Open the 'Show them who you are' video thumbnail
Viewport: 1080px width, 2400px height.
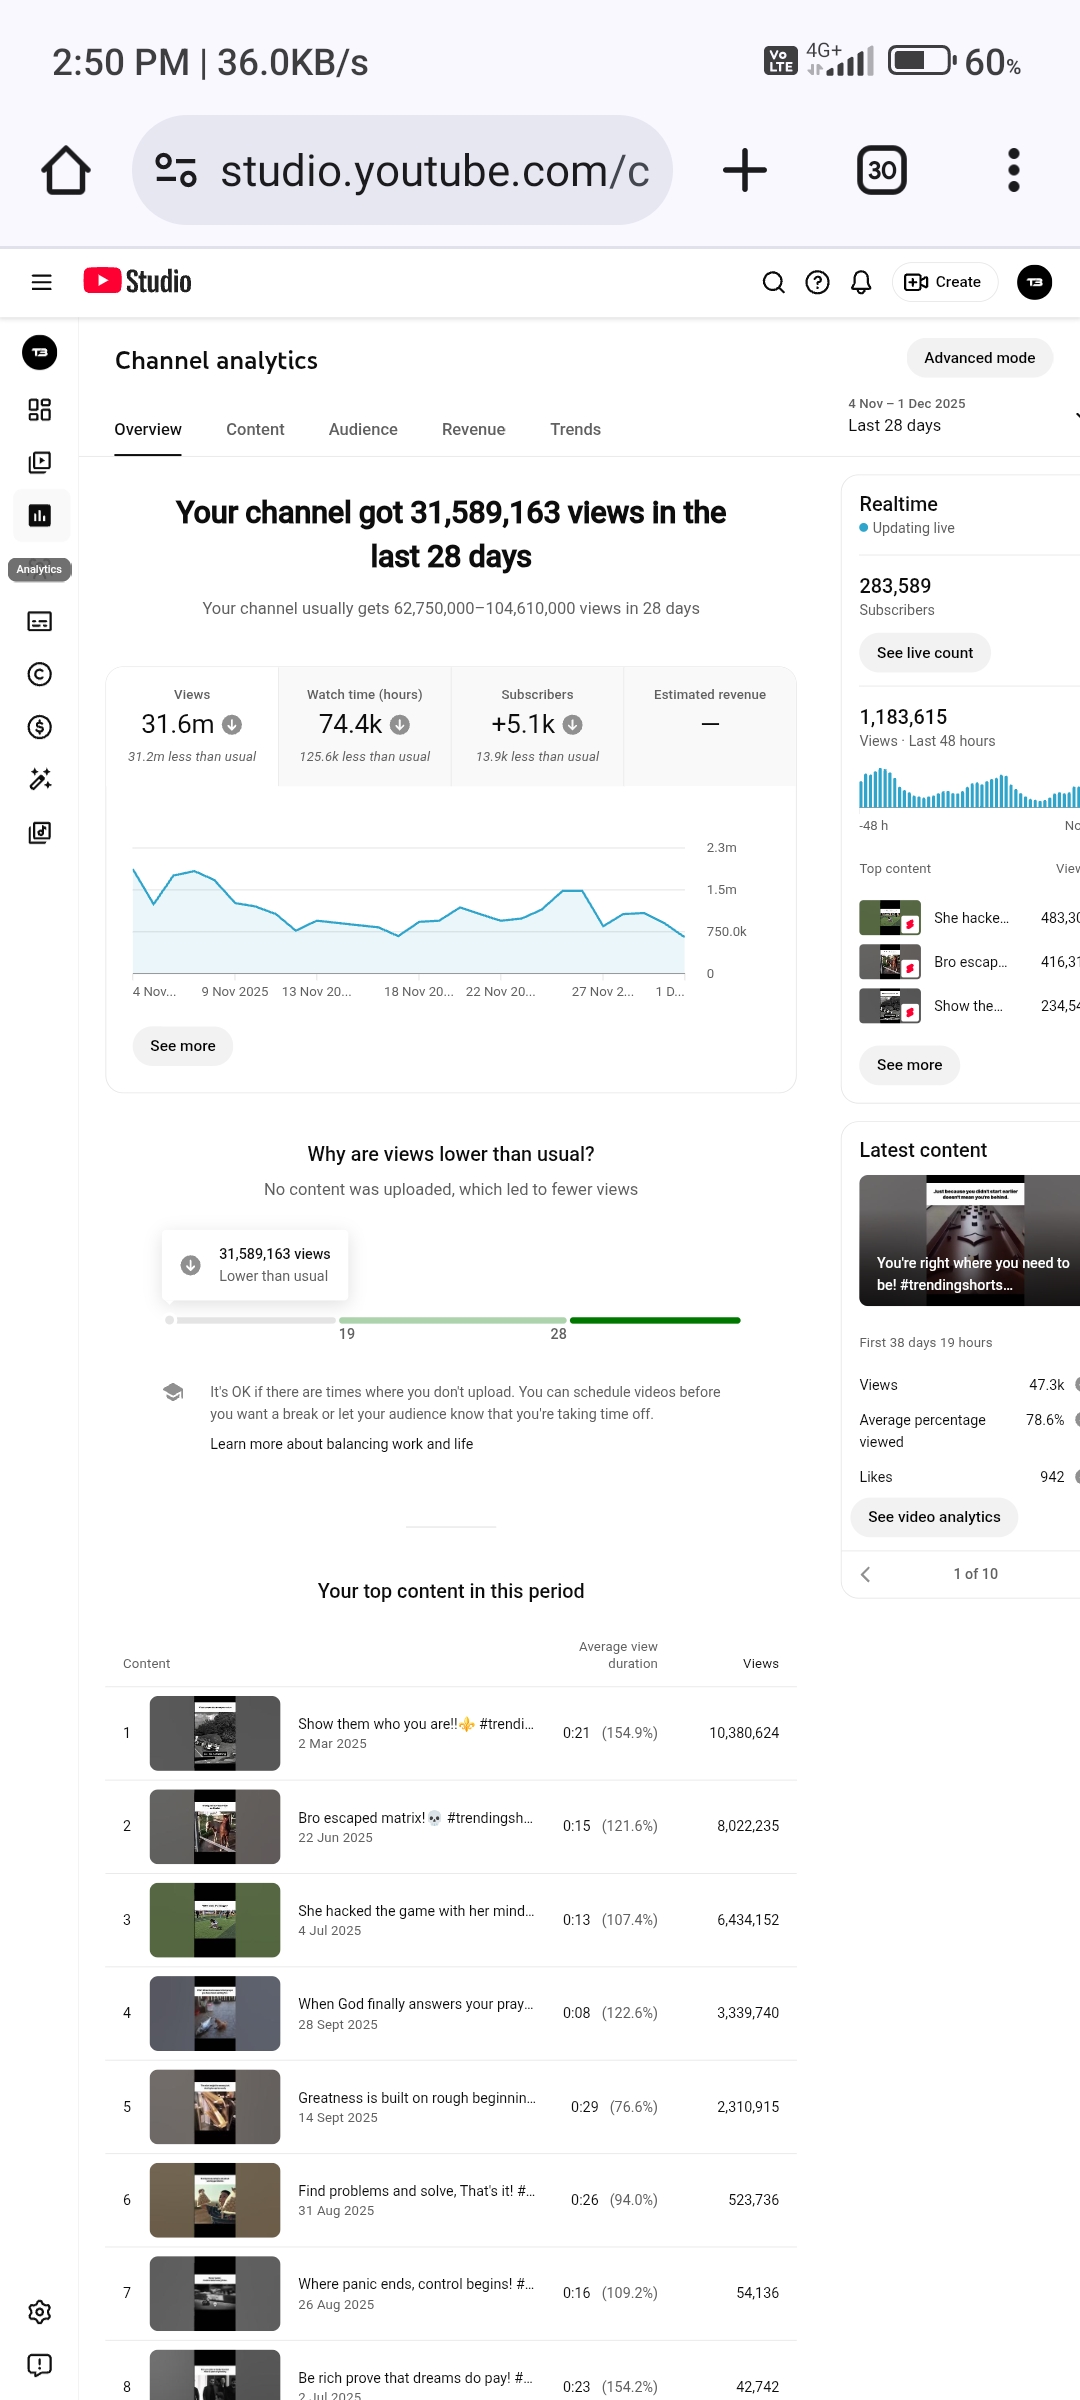[x=215, y=1733]
